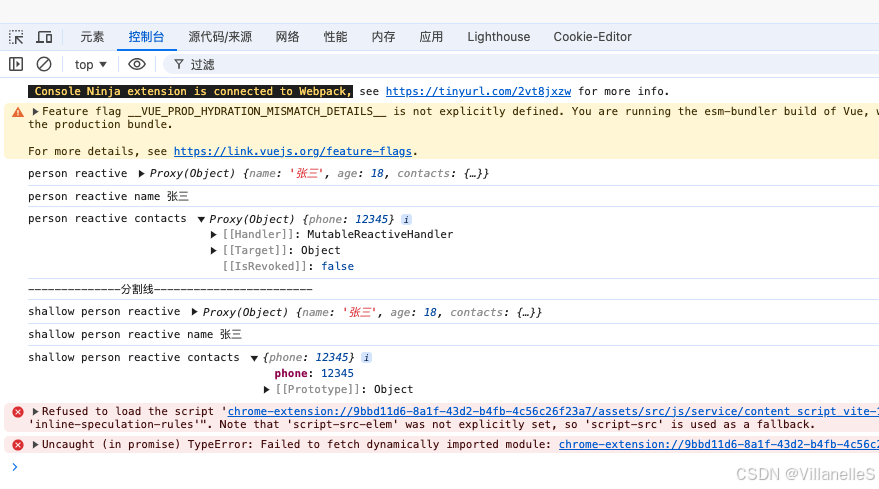Expand the Uncaught (in promise) TypeError message
The width and height of the screenshot is (879, 489).
pyautogui.click(x=35, y=444)
